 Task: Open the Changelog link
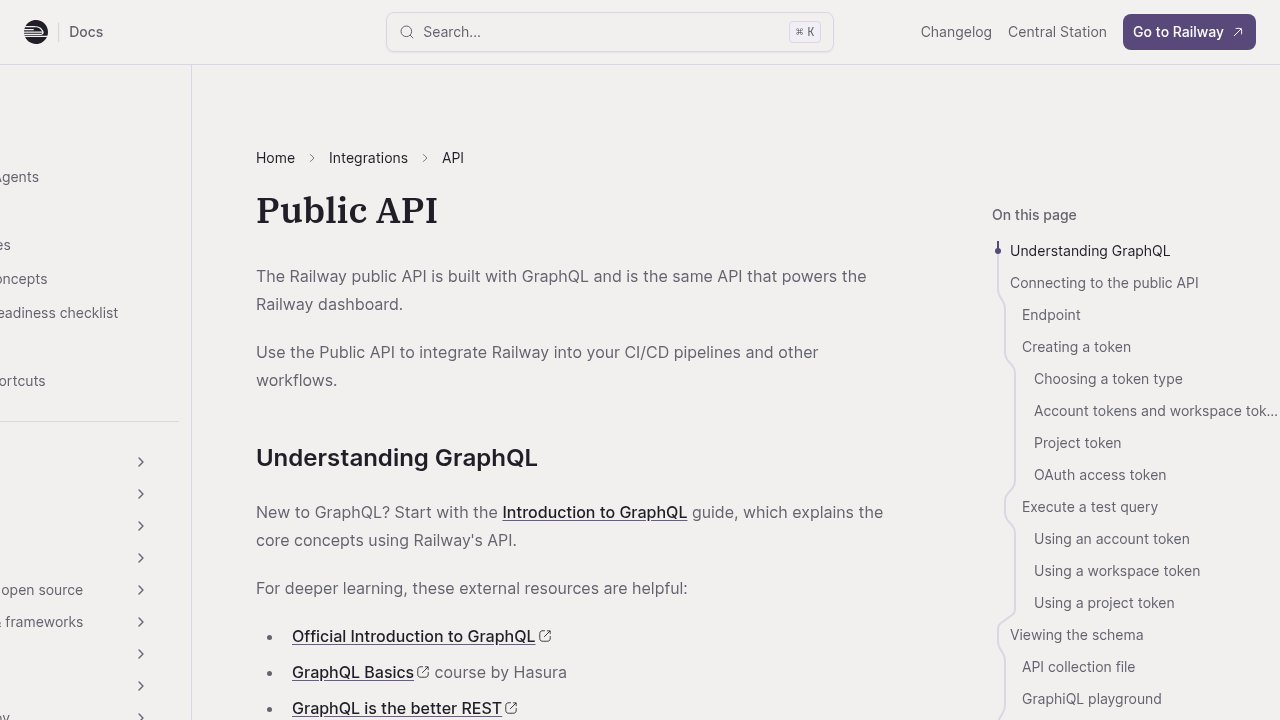coord(956,32)
